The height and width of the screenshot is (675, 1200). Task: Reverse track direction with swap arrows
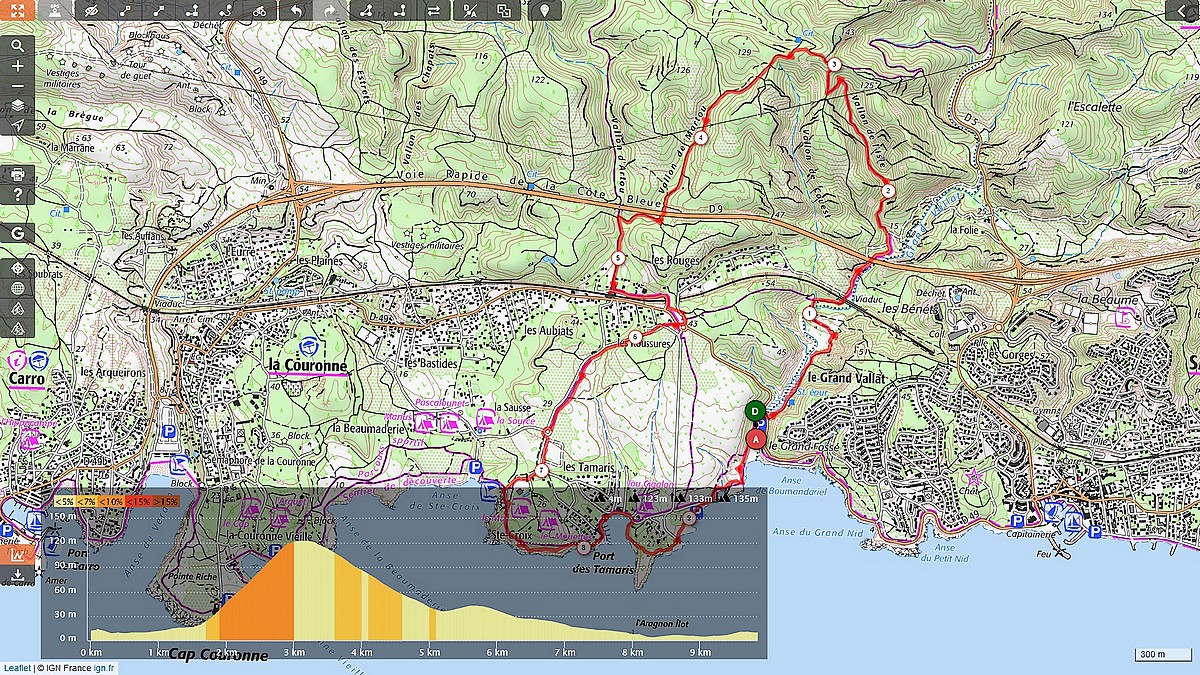coord(434,11)
